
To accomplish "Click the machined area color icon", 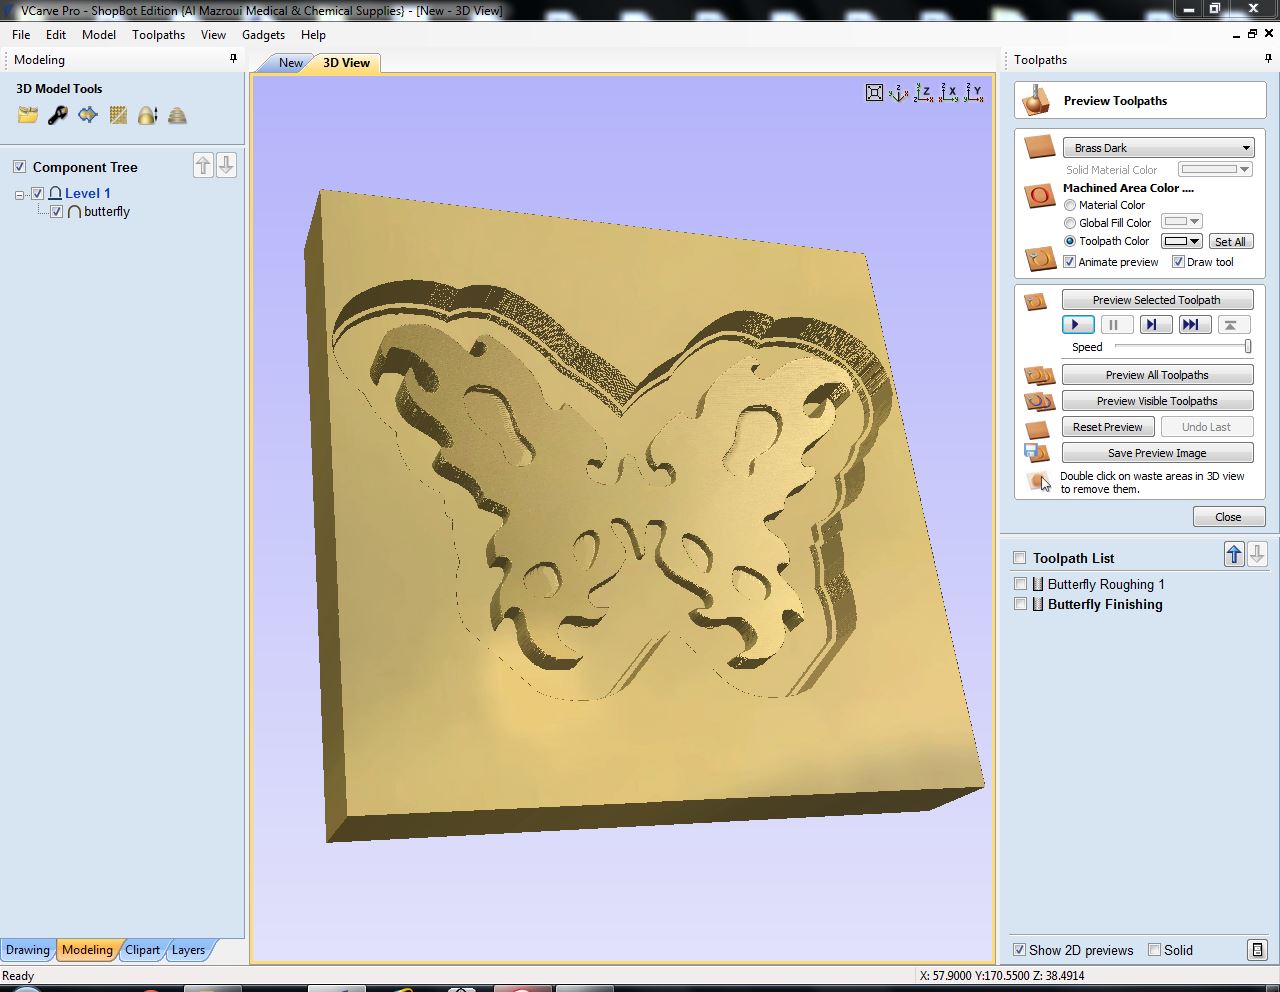I will click(1040, 195).
